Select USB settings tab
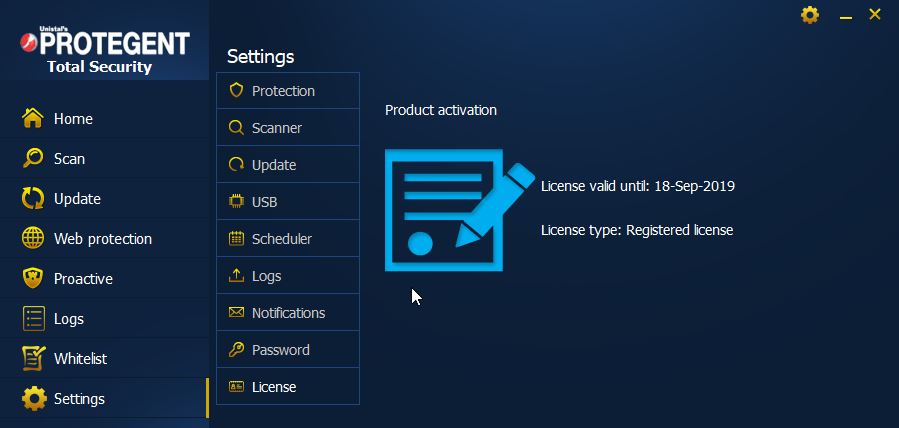Image resolution: width=899 pixels, height=428 pixels. click(287, 202)
